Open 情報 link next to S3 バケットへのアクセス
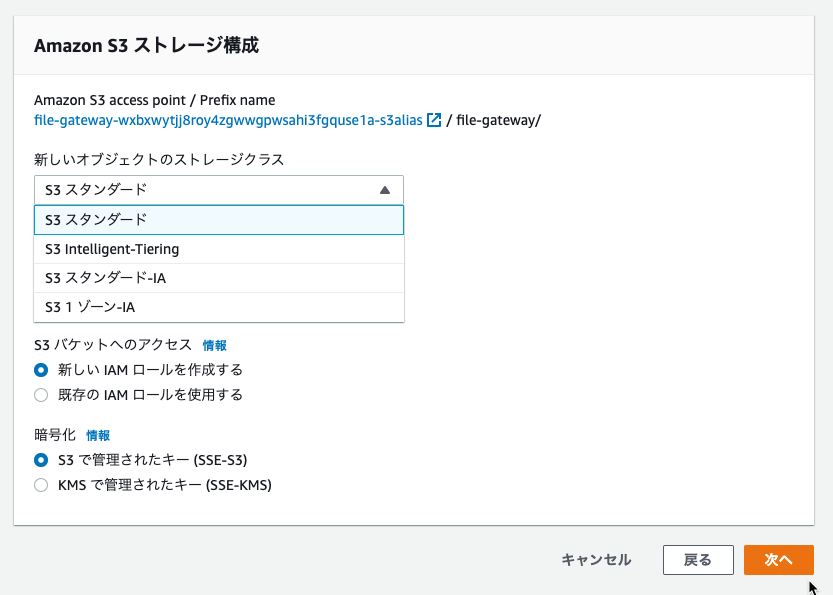 click(x=215, y=345)
